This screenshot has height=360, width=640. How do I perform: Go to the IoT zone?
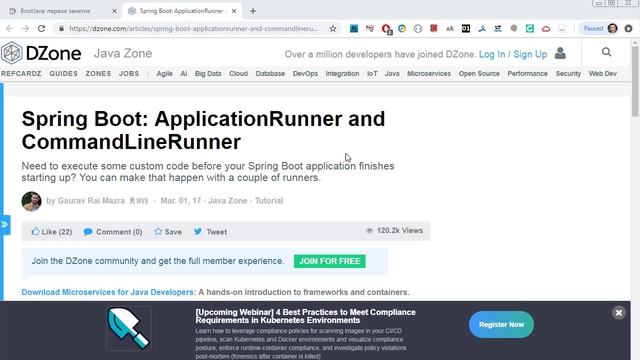(372, 73)
